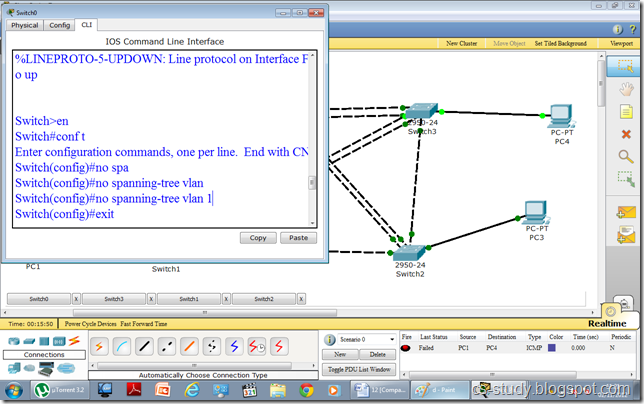Open Google Chrome from the taskbar
The image size is (644, 404).
click(306, 390)
